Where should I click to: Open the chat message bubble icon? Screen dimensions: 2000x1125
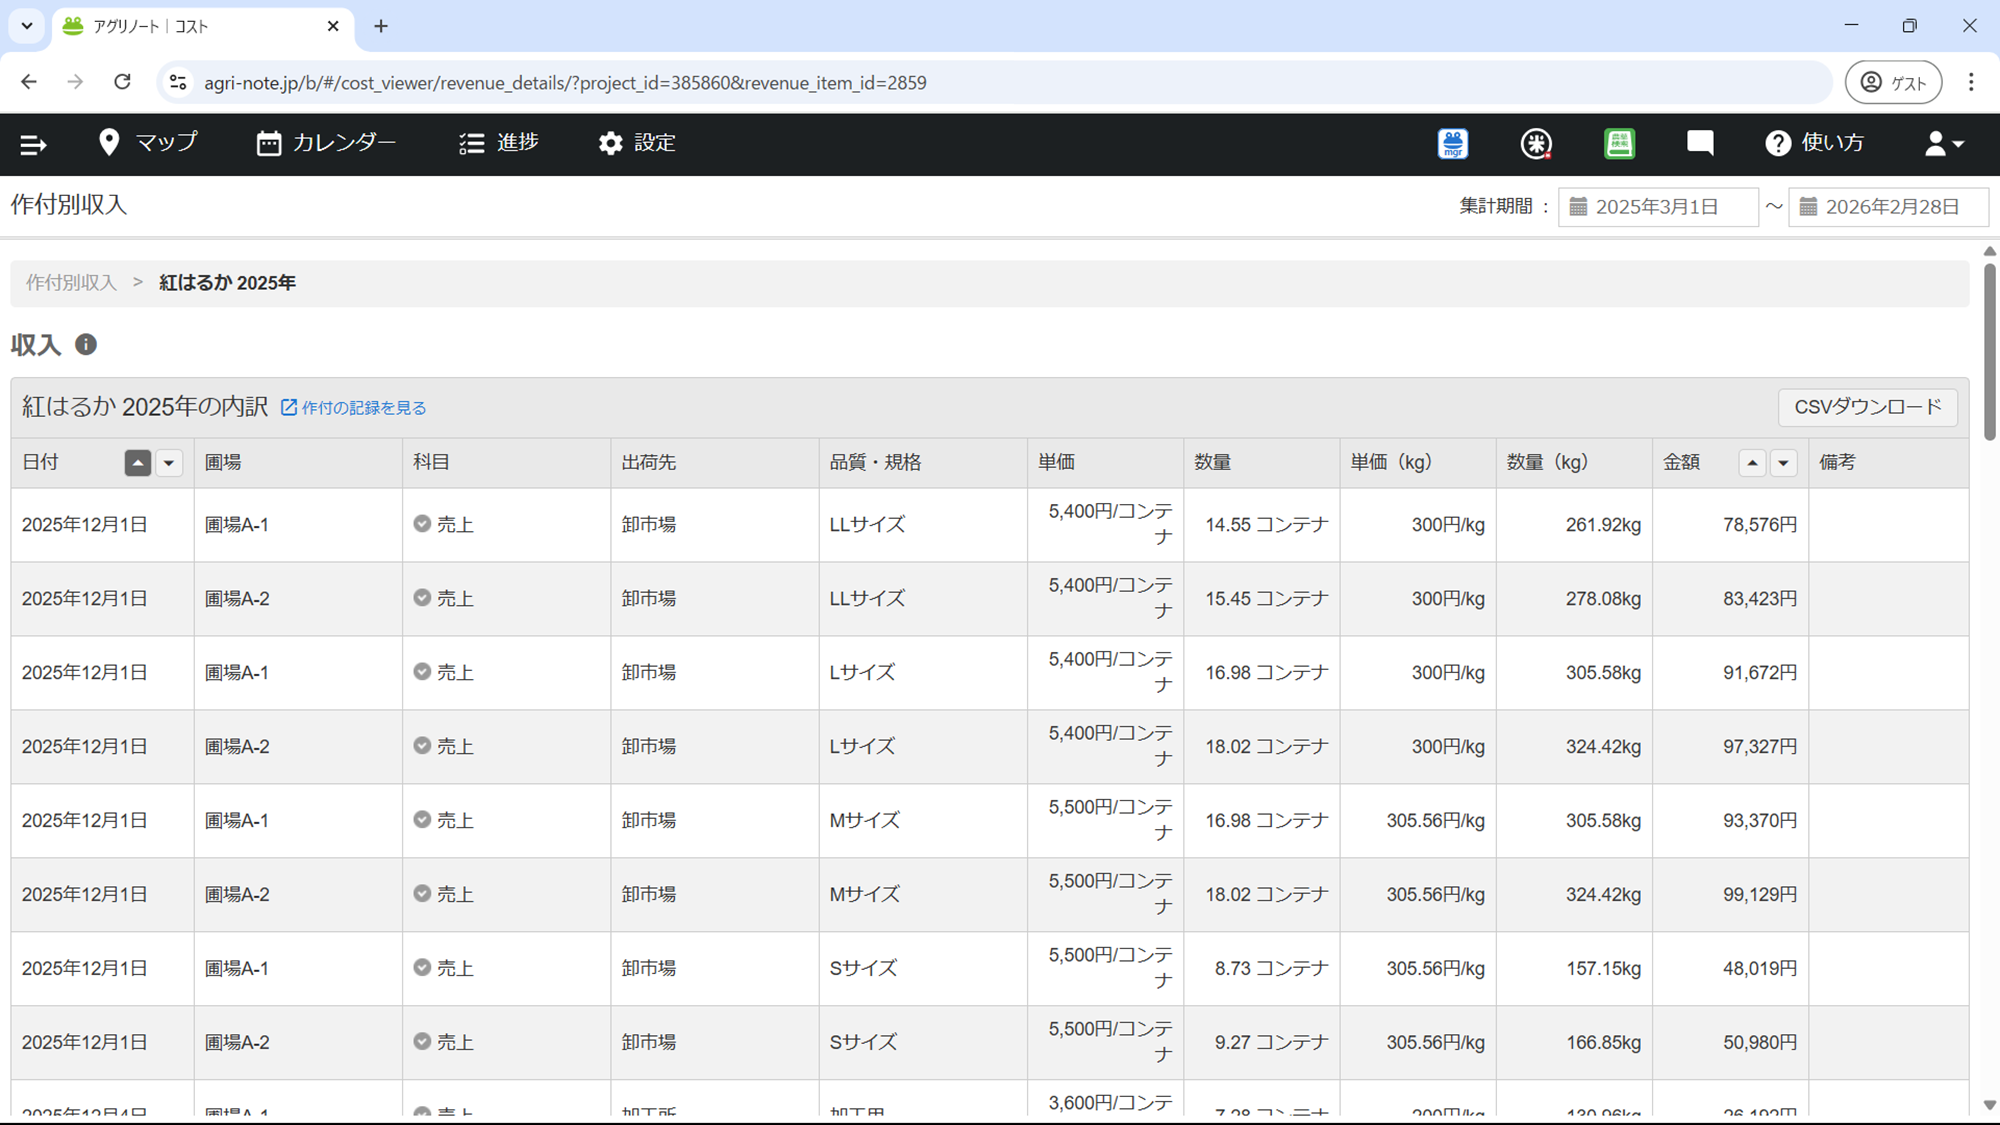[x=1700, y=143]
